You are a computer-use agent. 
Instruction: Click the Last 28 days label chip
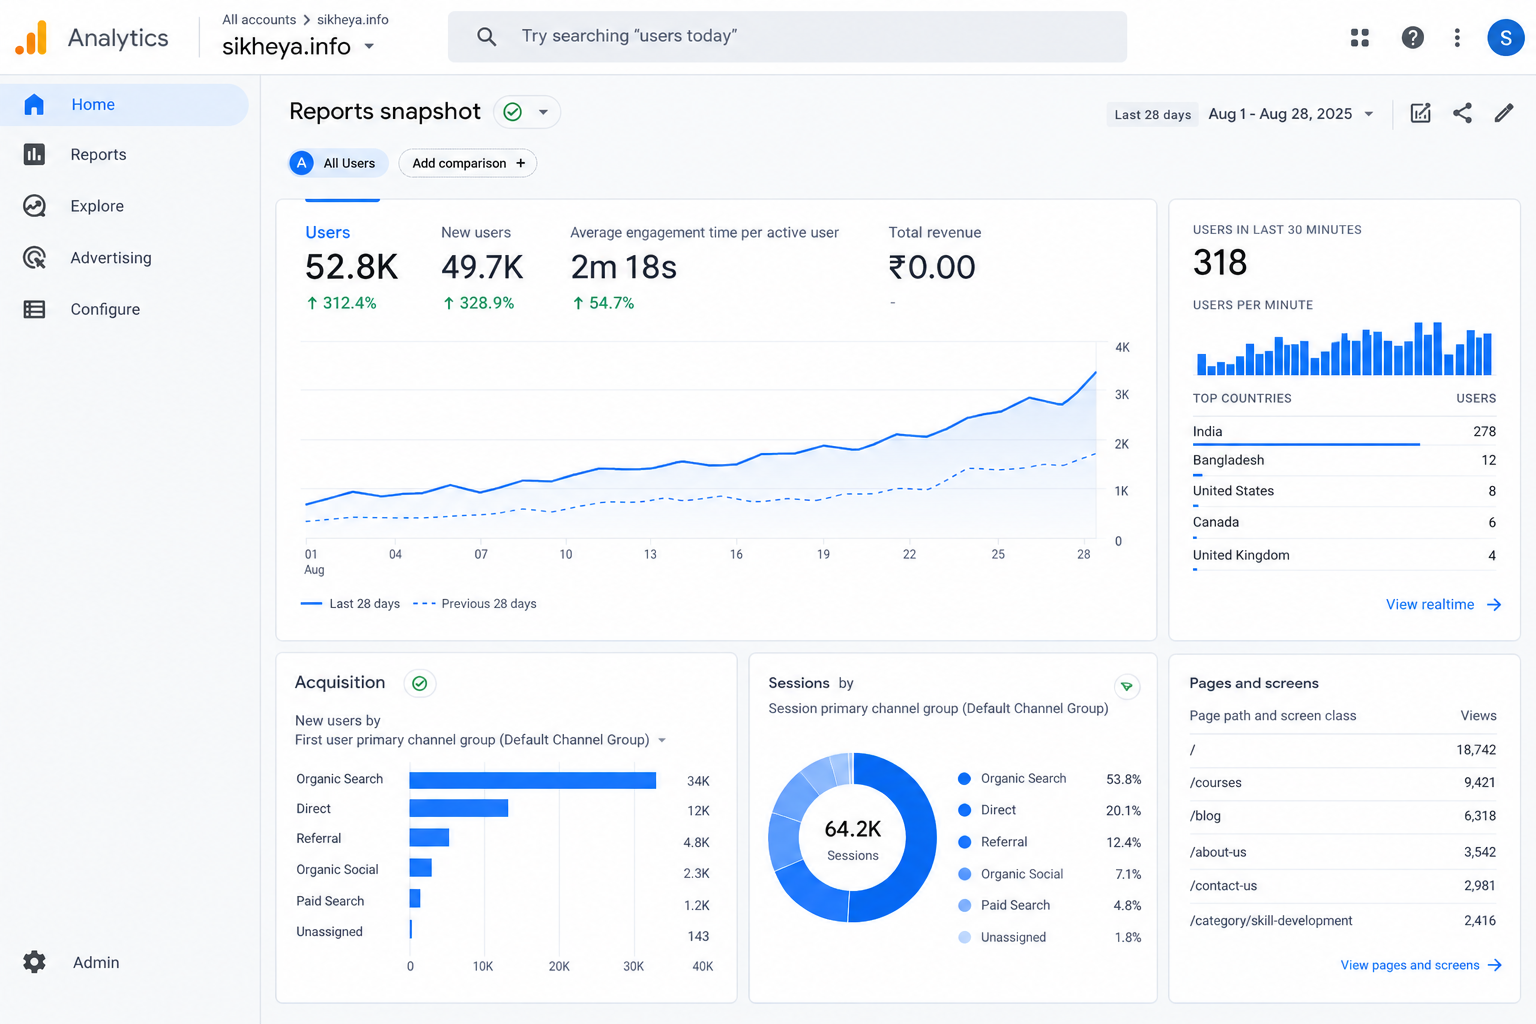point(1152,114)
